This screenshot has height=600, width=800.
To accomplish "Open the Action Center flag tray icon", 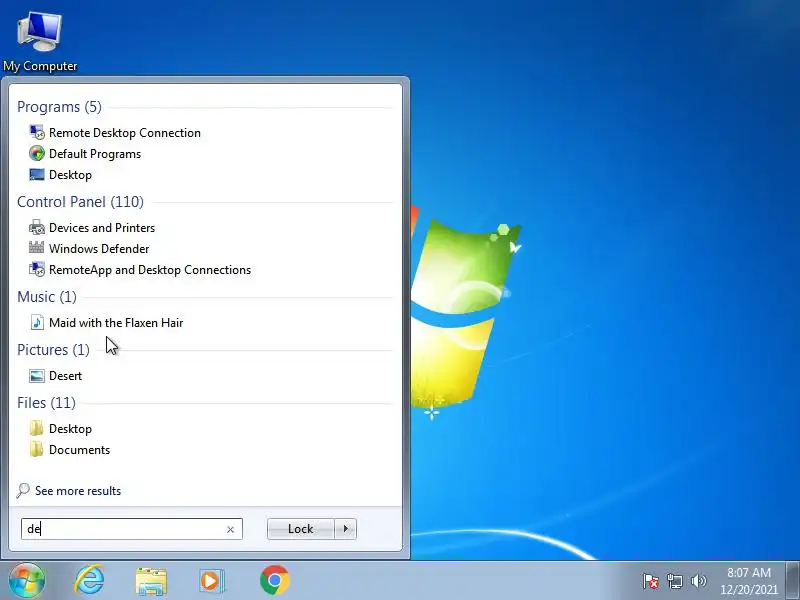I will (x=651, y=581).
